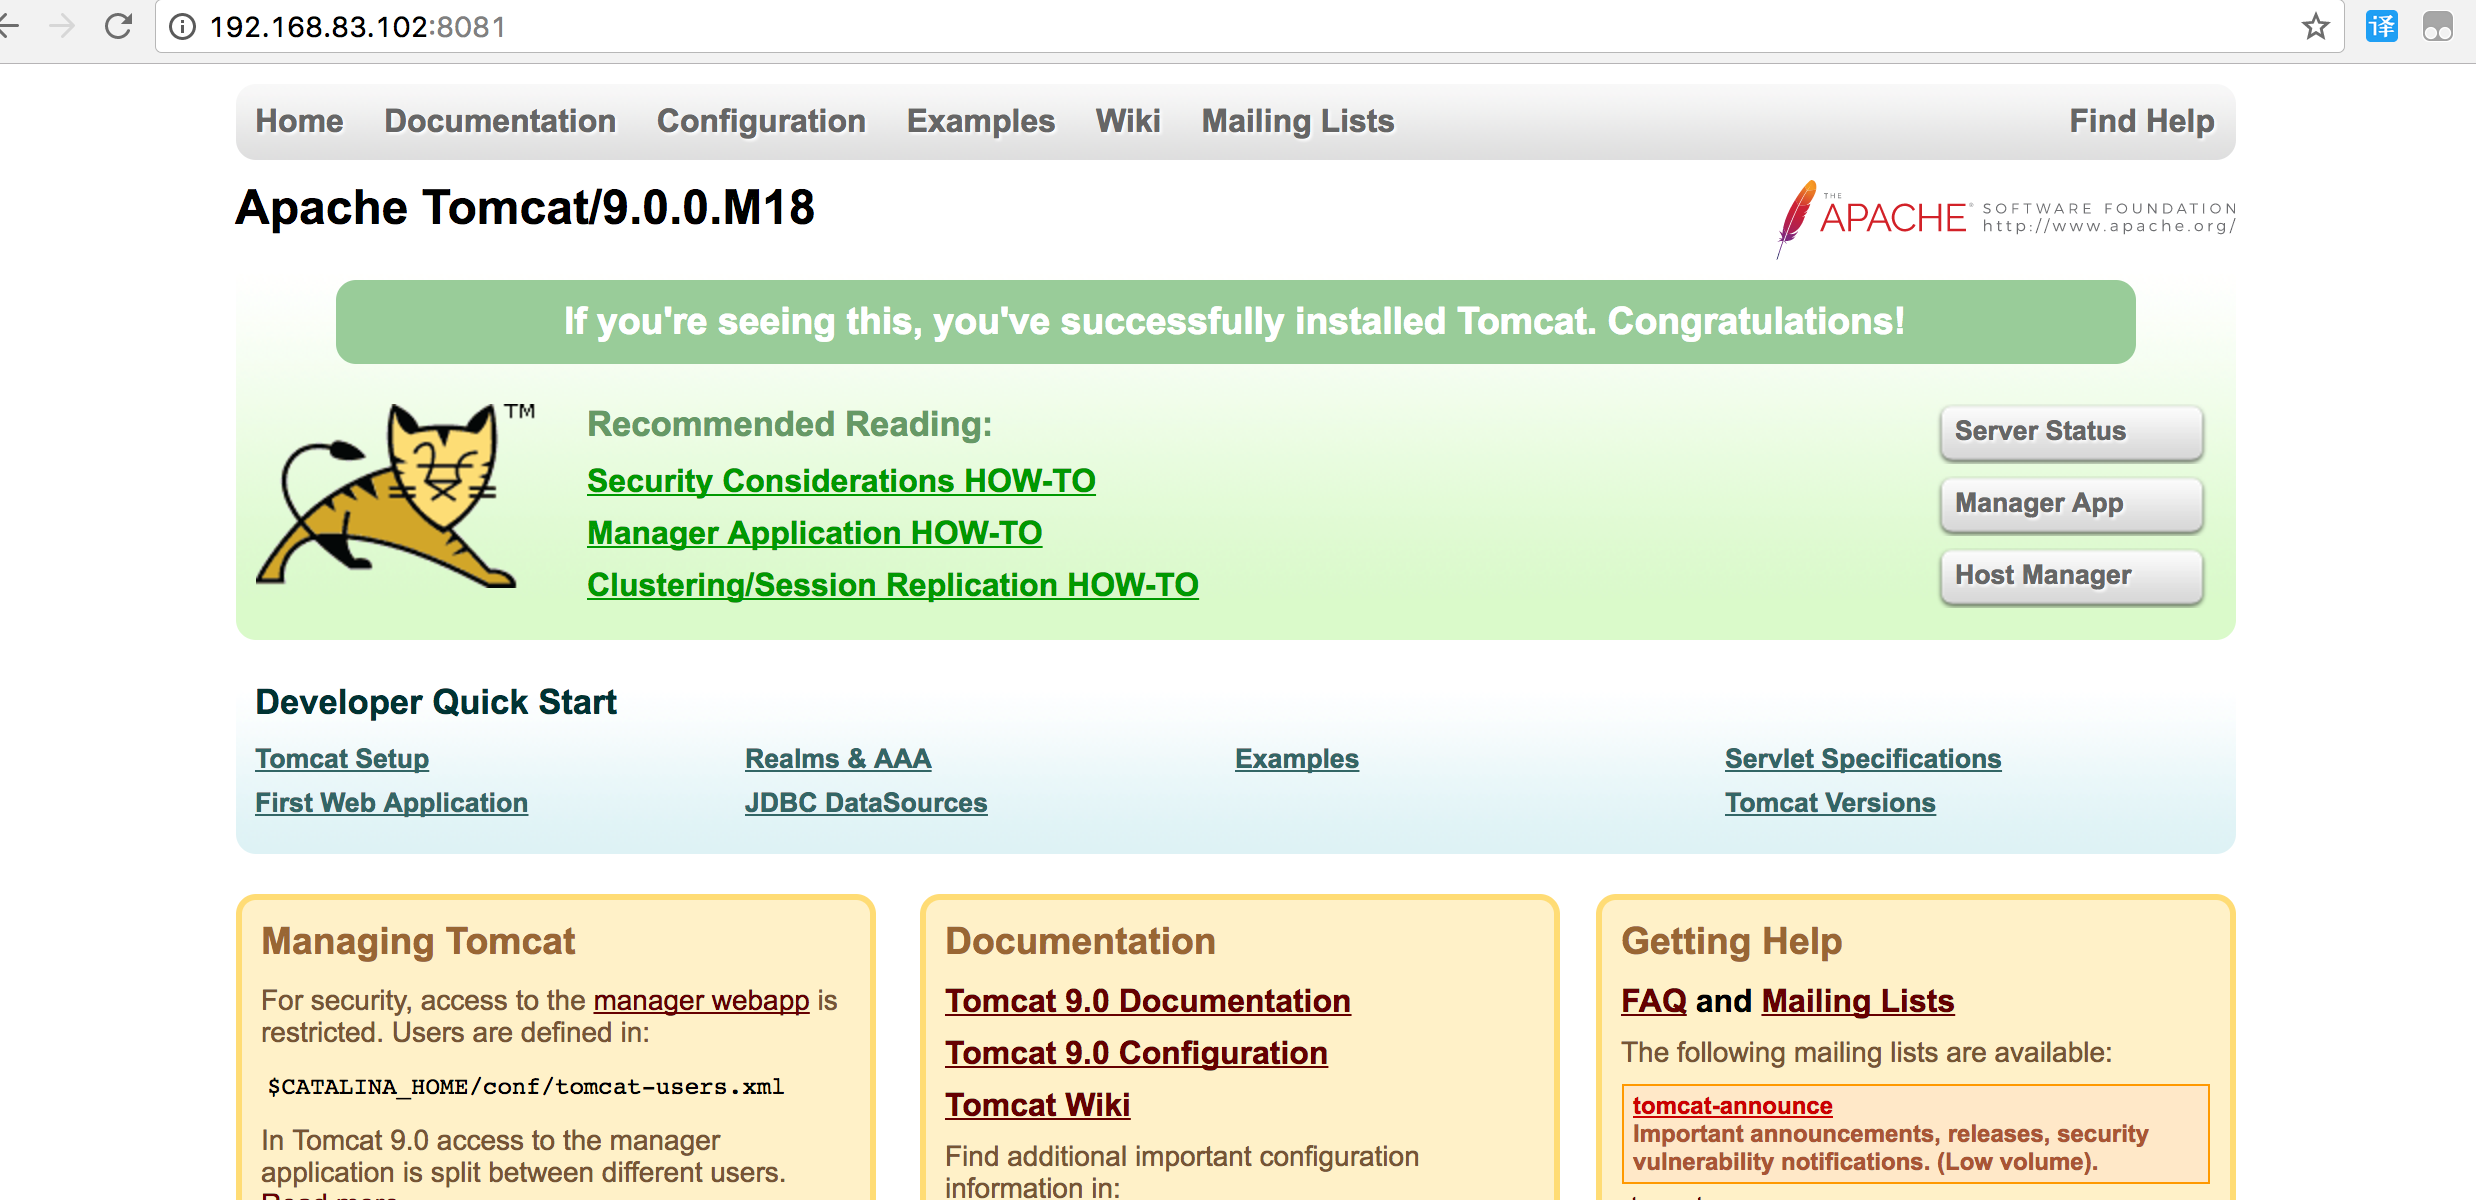Image resolution: width=2476 pixels, height=1200 pixels.
Task: Click the Recommended Reading heading
Action: coord(790,425)
